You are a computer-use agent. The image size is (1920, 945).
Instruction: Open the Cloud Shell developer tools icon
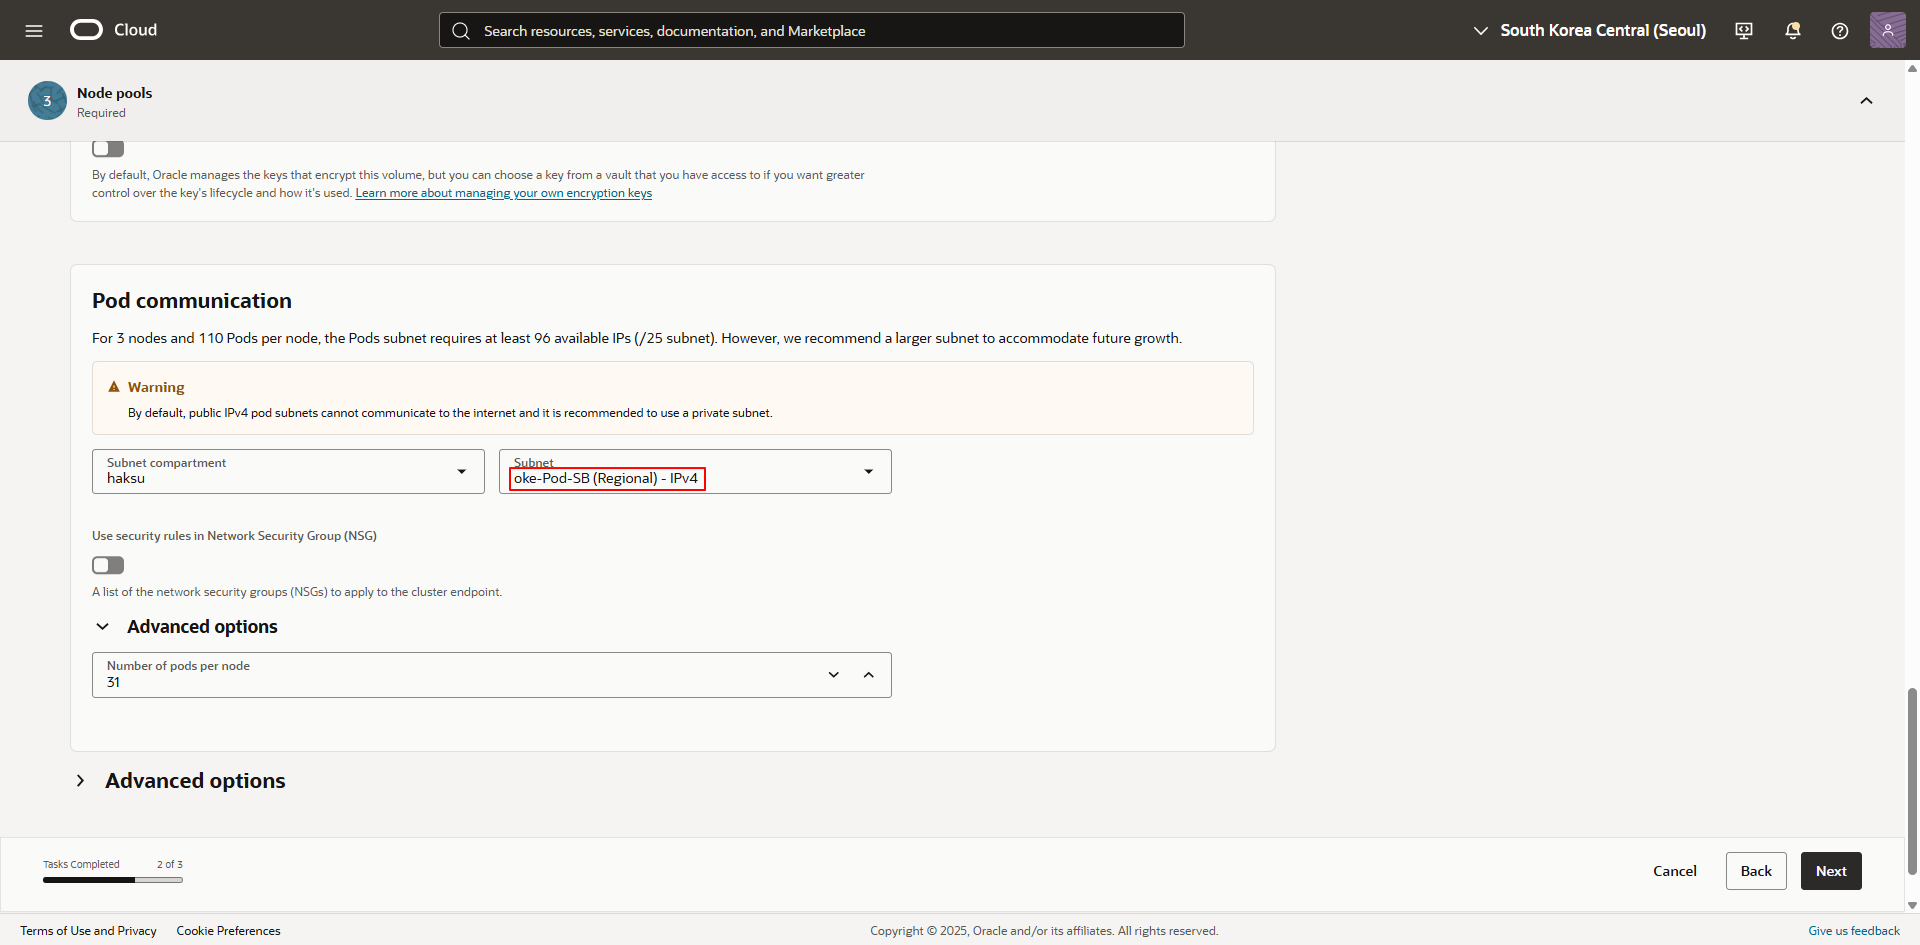pyautogui.click(x=1744, y=30)
